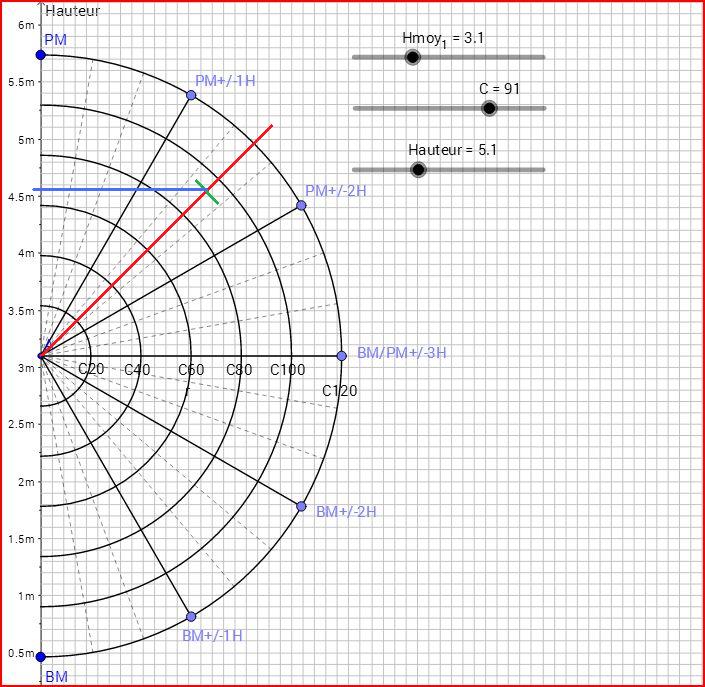
Task: Click the Hmoy1 slider handle
Action: (412, 57)
